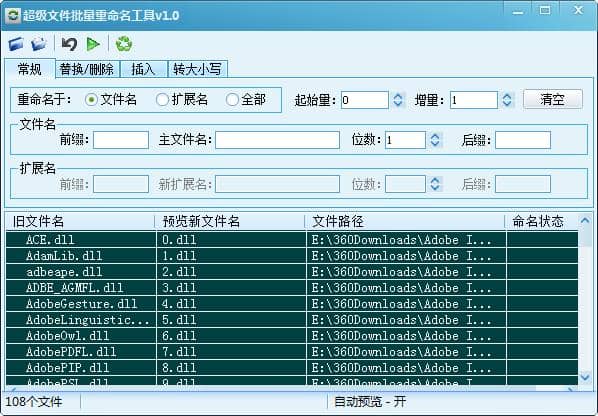Viewport: 598px width, 416px height.
Task: Click the open files folder icon
Action: (16, 44)
